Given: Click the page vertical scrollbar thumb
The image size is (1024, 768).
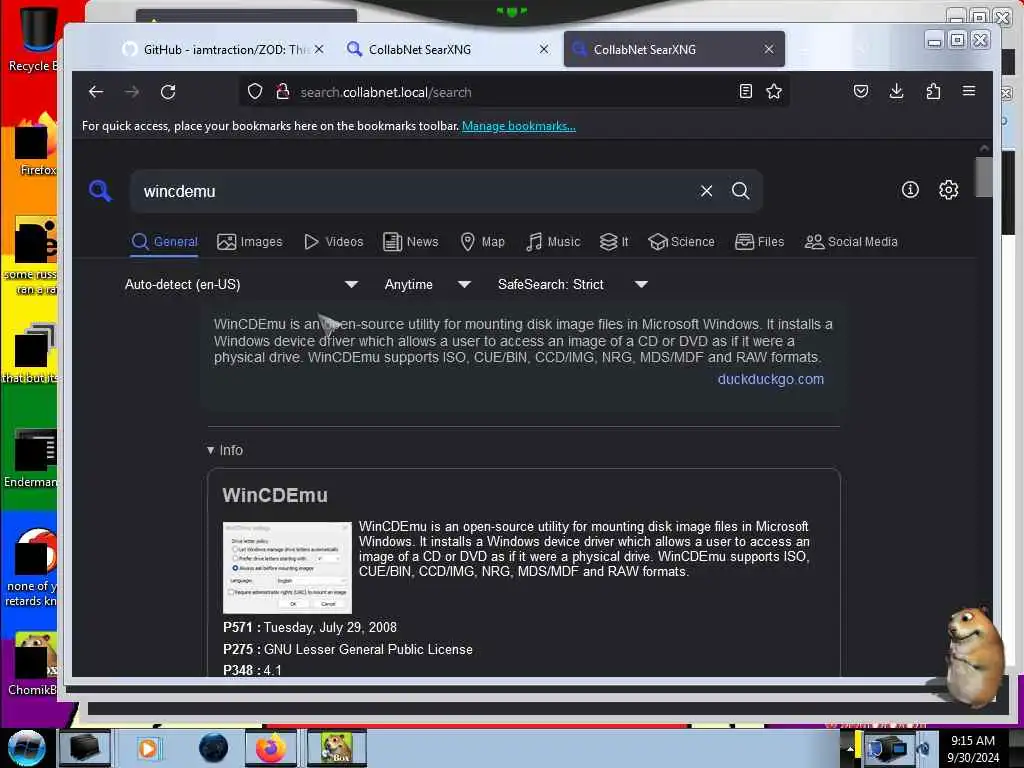Looking at the screenshot, I should pyautogui.click(x=983, y=176).
